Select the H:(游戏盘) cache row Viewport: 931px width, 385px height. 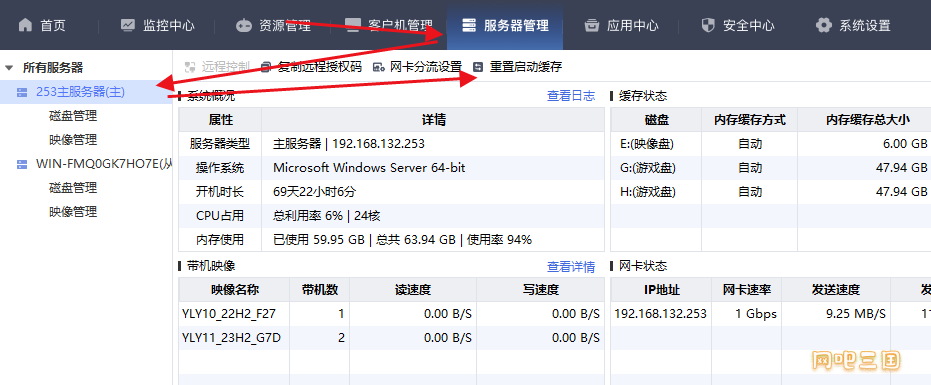tap(771, 192)
